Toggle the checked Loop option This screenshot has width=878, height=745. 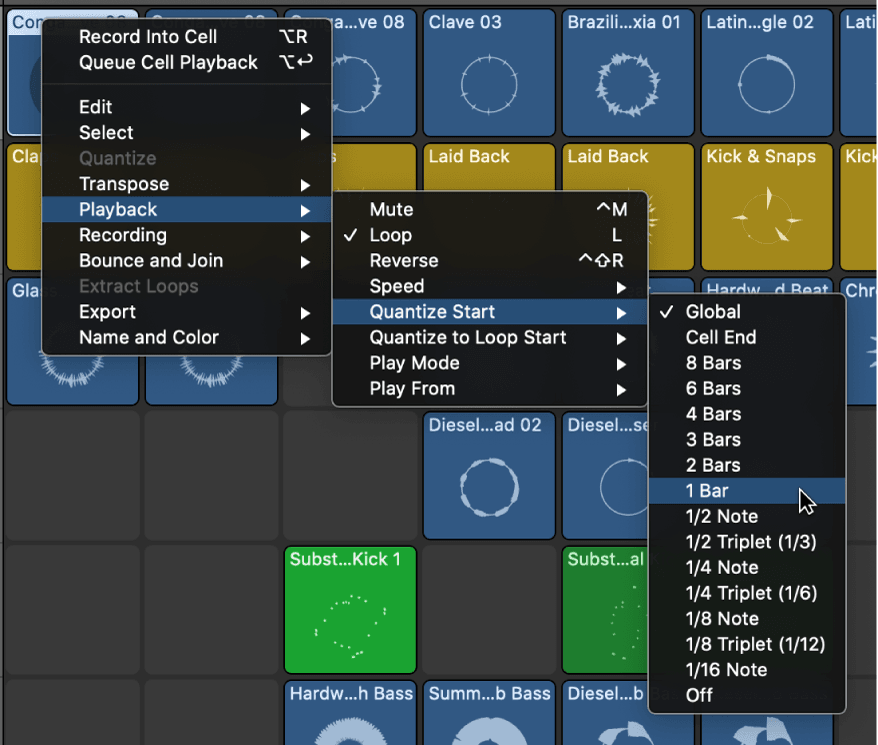click(490, 235)
